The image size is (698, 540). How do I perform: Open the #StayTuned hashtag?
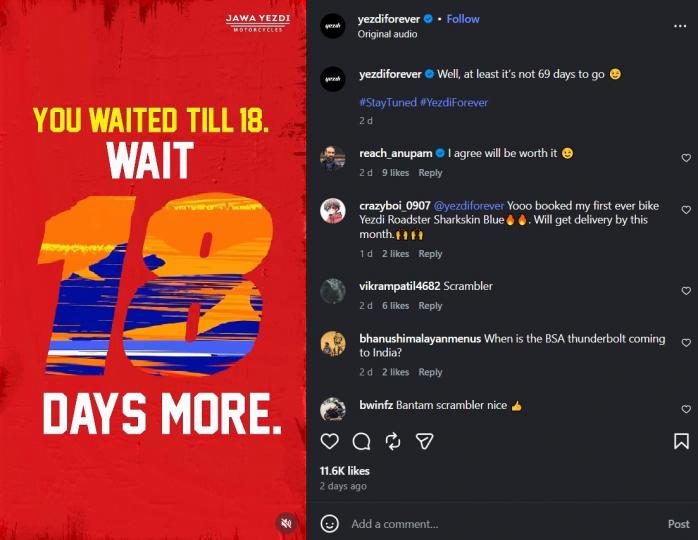click(388, 102)
